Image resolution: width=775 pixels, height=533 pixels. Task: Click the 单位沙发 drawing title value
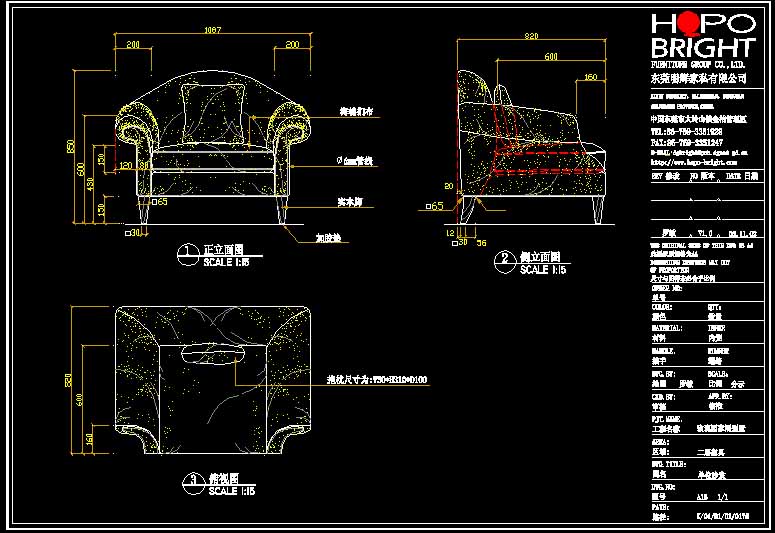(x=712, y=475)
